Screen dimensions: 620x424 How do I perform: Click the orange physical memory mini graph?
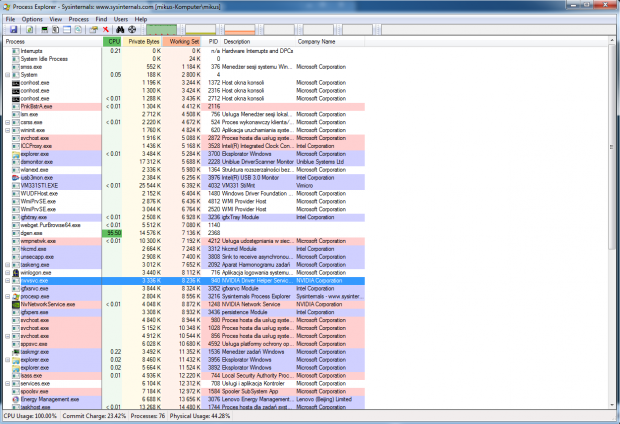(240, 30)
